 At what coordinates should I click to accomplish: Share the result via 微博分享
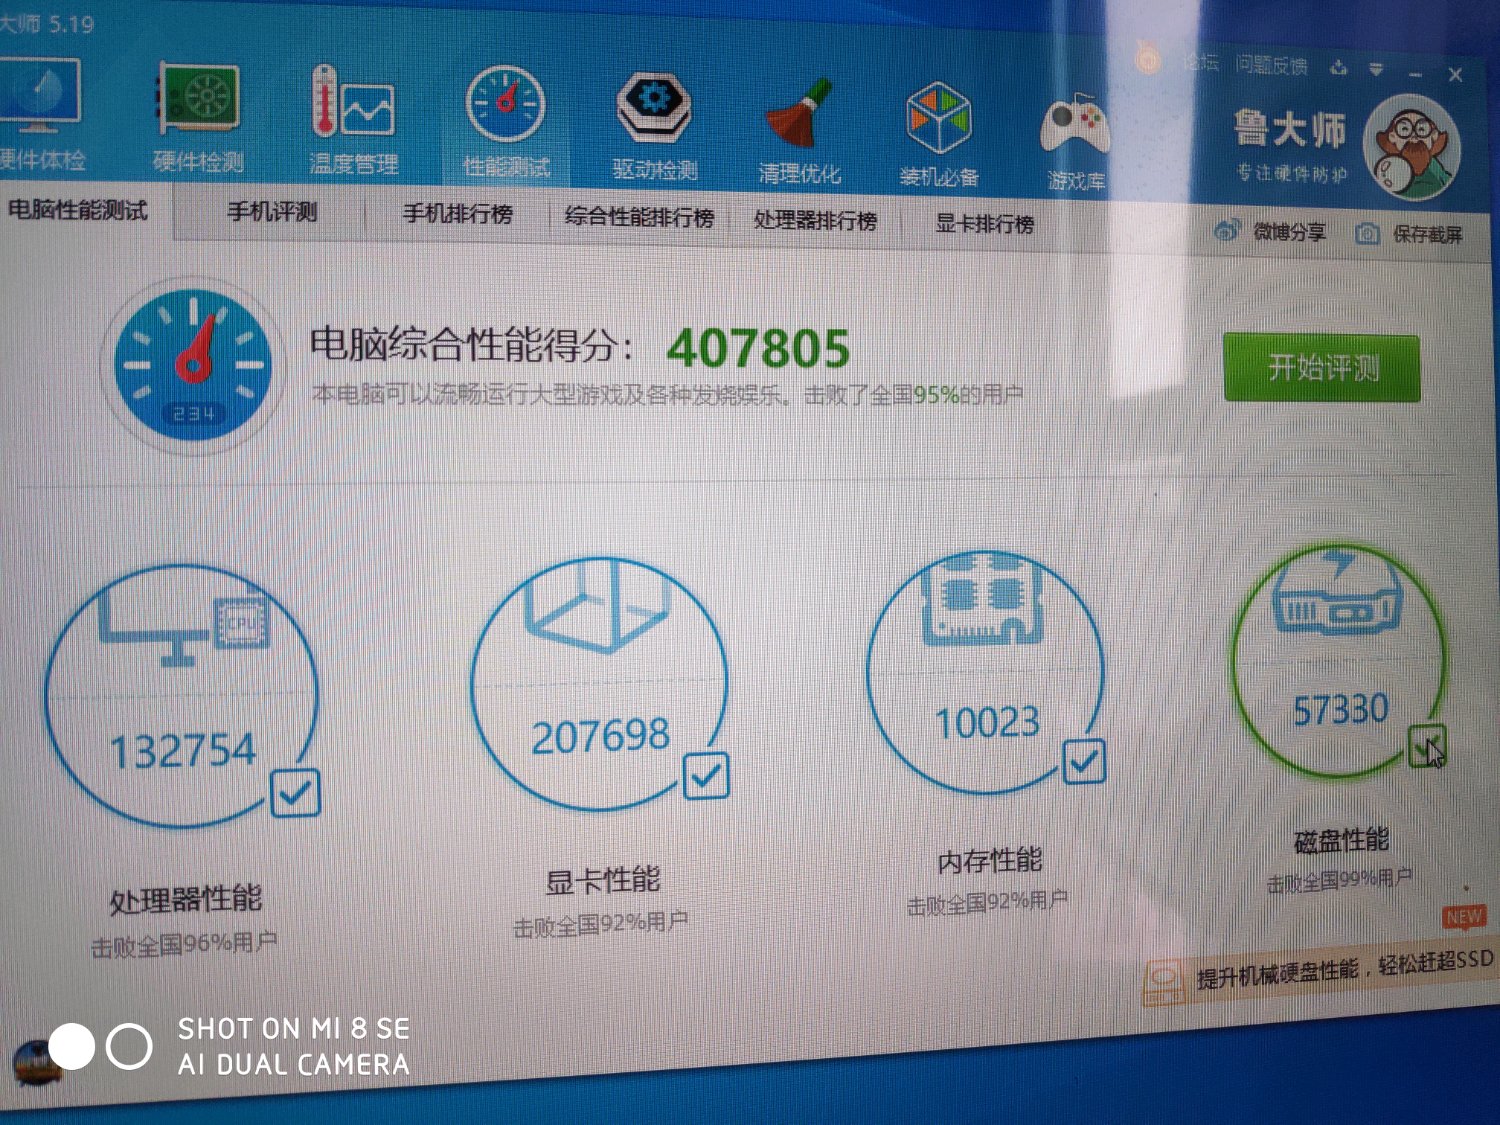click(x=1270, y=232)
